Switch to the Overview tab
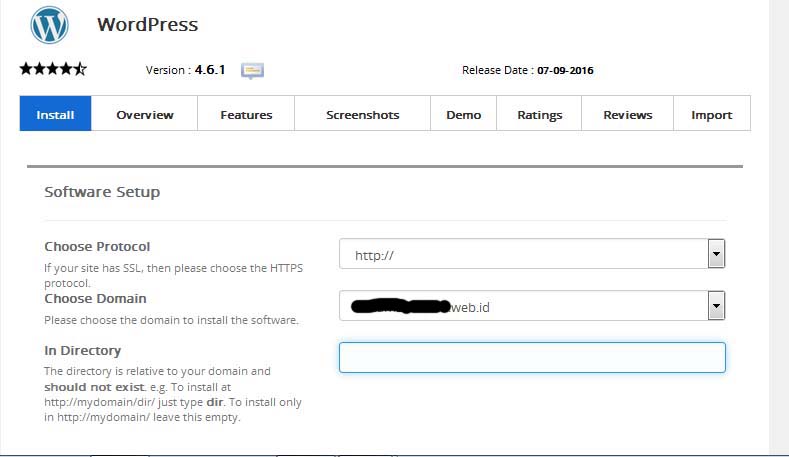Viewport: 789px width, 457px height. tap(144, 115)
